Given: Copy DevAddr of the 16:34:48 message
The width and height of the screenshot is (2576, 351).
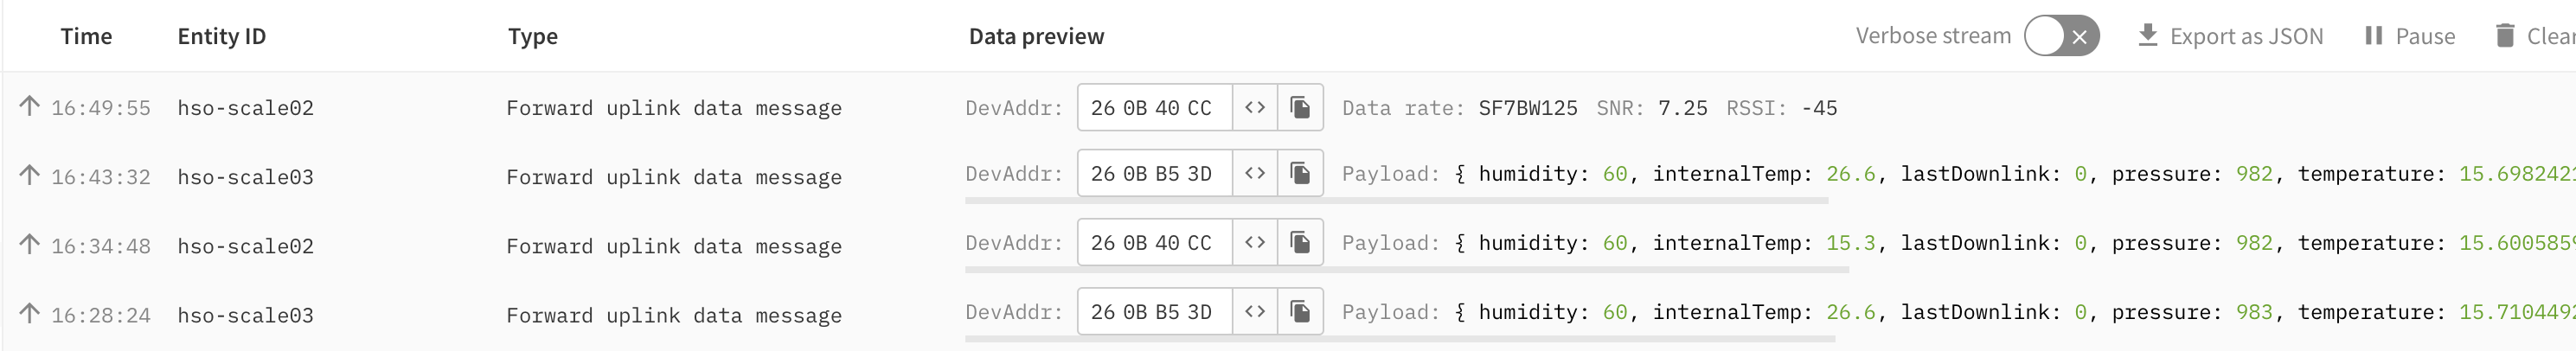Looking at the screenshot, I should point(1300,242).
